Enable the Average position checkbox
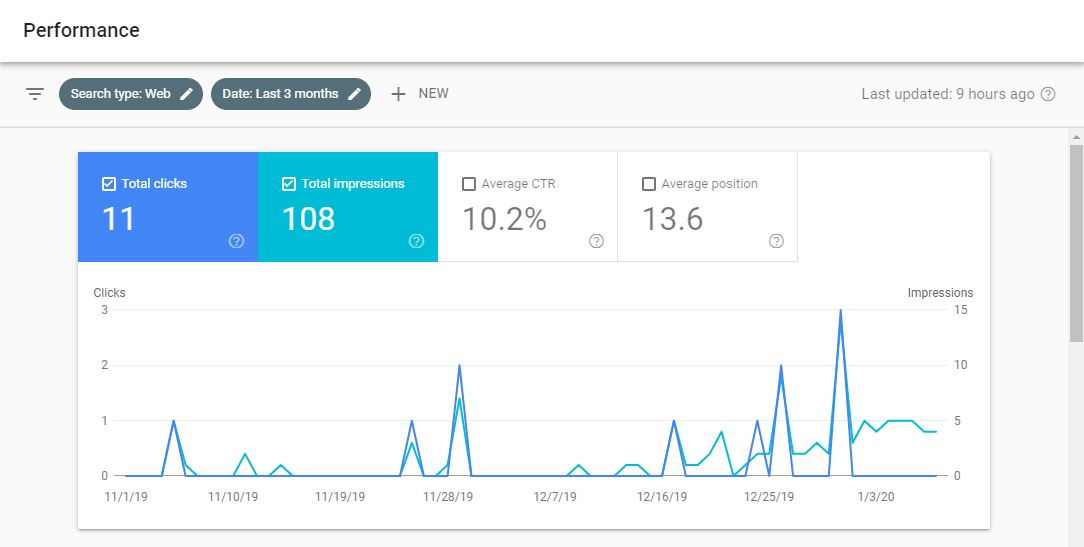Viewport: 1084px width, 547px height. point(649,184)
